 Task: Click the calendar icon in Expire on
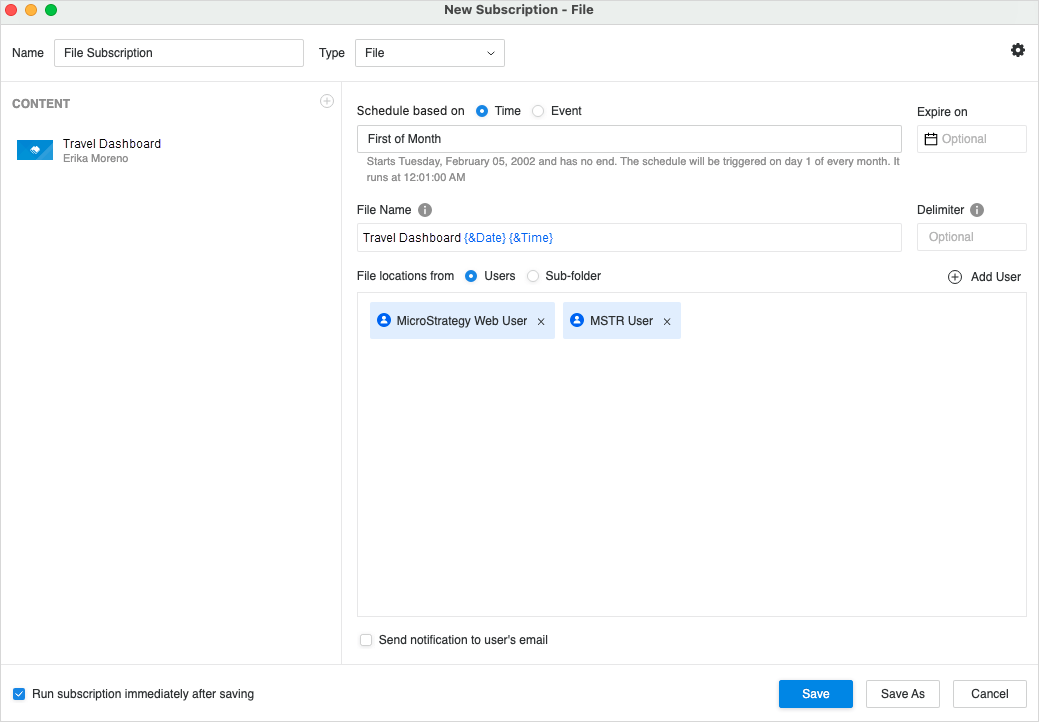pos(931,139)
